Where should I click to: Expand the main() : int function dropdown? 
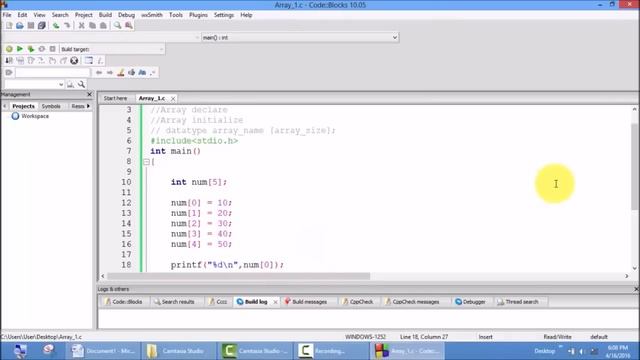pyautogui.click(x=395, y=38)
